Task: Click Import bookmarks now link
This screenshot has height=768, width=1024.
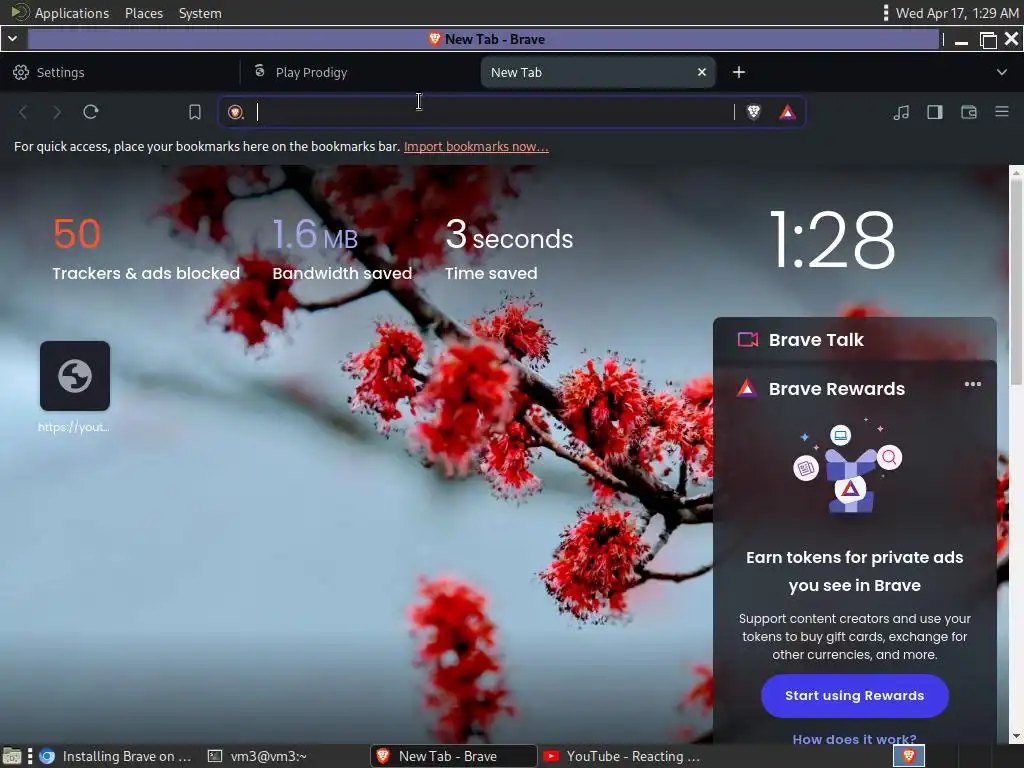Action: pos(476,147)
